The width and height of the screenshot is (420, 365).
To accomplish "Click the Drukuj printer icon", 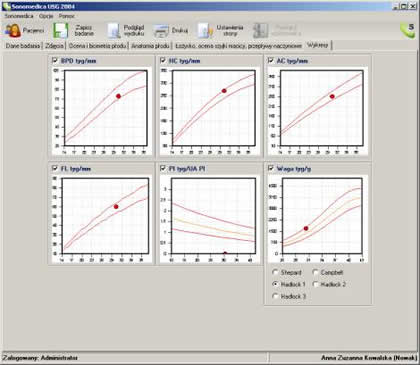I will 161,31.
